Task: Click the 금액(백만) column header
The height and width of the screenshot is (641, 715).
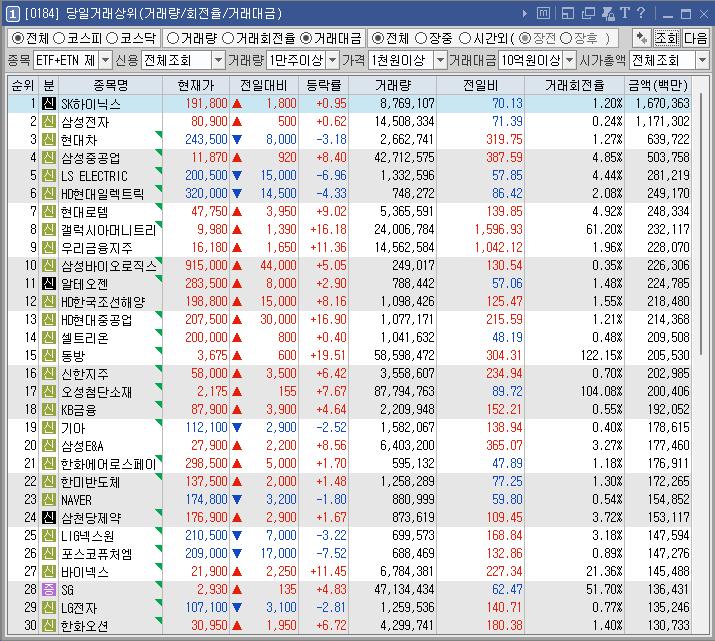Action: pos(658,85)
